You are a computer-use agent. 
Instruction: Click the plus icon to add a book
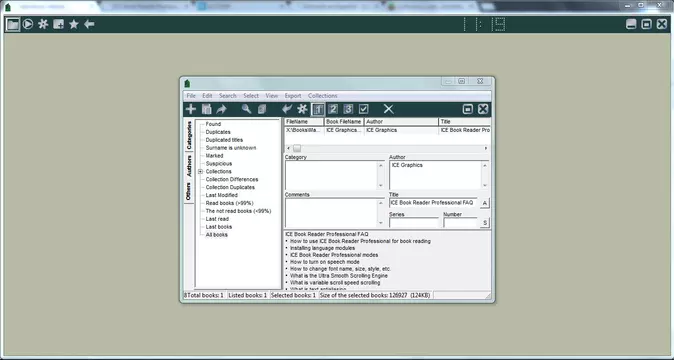tap(190, 109)
